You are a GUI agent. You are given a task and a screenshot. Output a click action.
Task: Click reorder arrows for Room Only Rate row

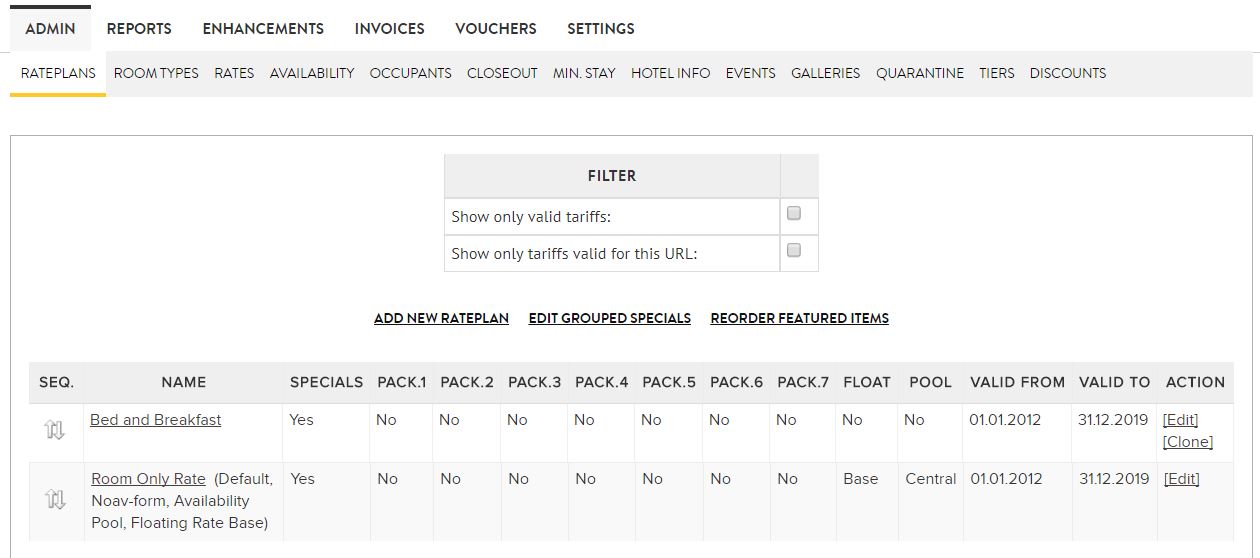point(56,499)
